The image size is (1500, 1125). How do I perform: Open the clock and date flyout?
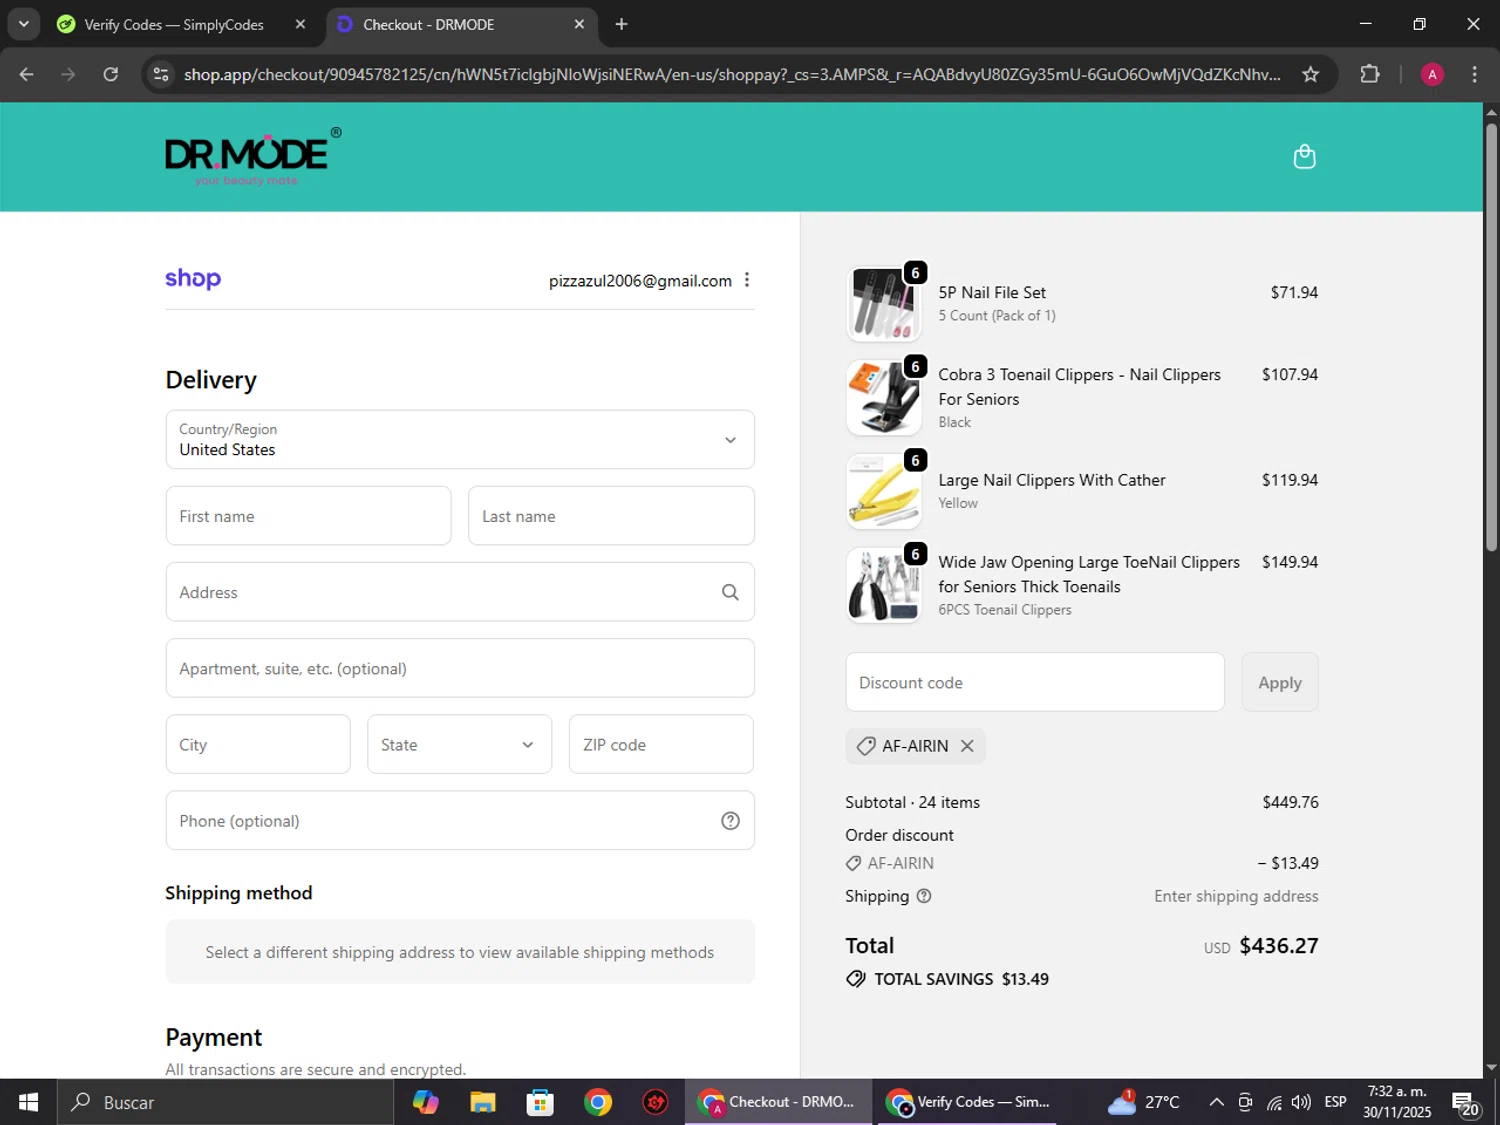tap(1397, 1102)
